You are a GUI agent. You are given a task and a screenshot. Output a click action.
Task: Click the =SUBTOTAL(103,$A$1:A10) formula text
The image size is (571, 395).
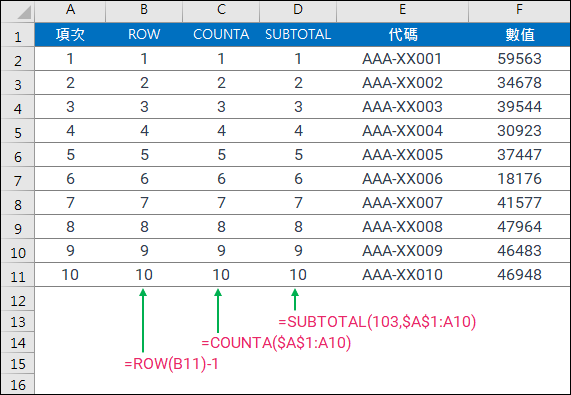tap(377, 322)
